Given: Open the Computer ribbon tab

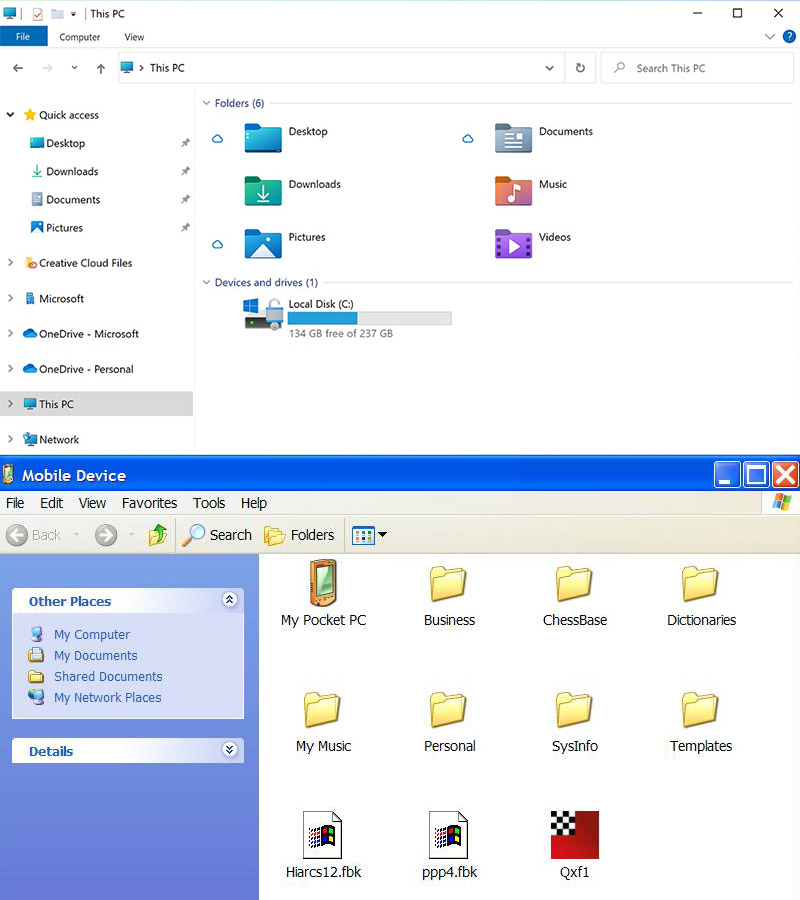Looking at the screenshot, I should tap(80, 37).
